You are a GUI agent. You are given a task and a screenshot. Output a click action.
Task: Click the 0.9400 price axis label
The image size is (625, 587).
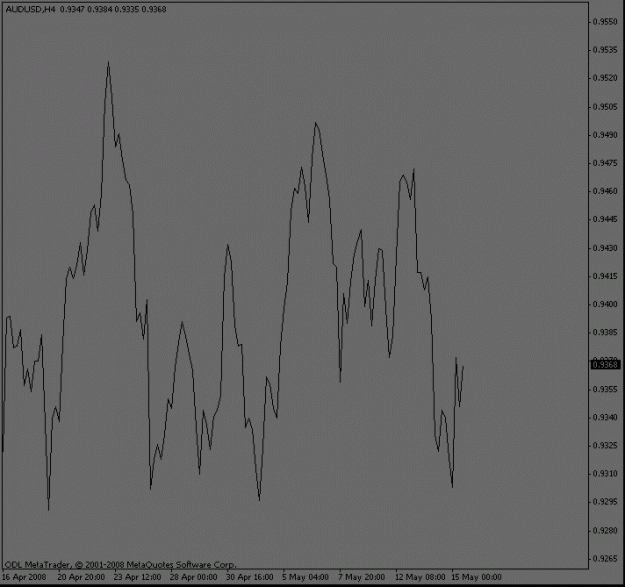[x=605, y=304]
